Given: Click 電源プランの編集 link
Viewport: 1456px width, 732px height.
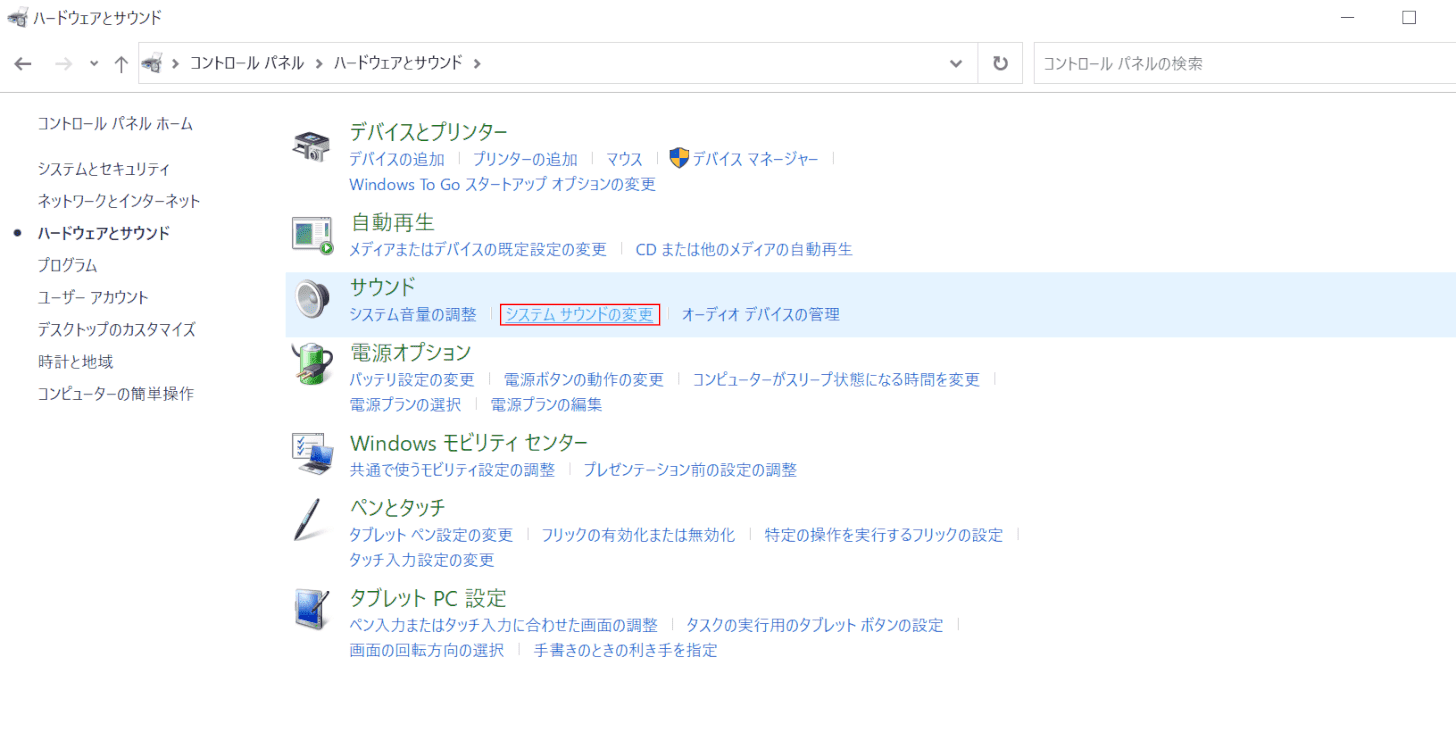Looking at the screenshot, I should click(546, 404).
